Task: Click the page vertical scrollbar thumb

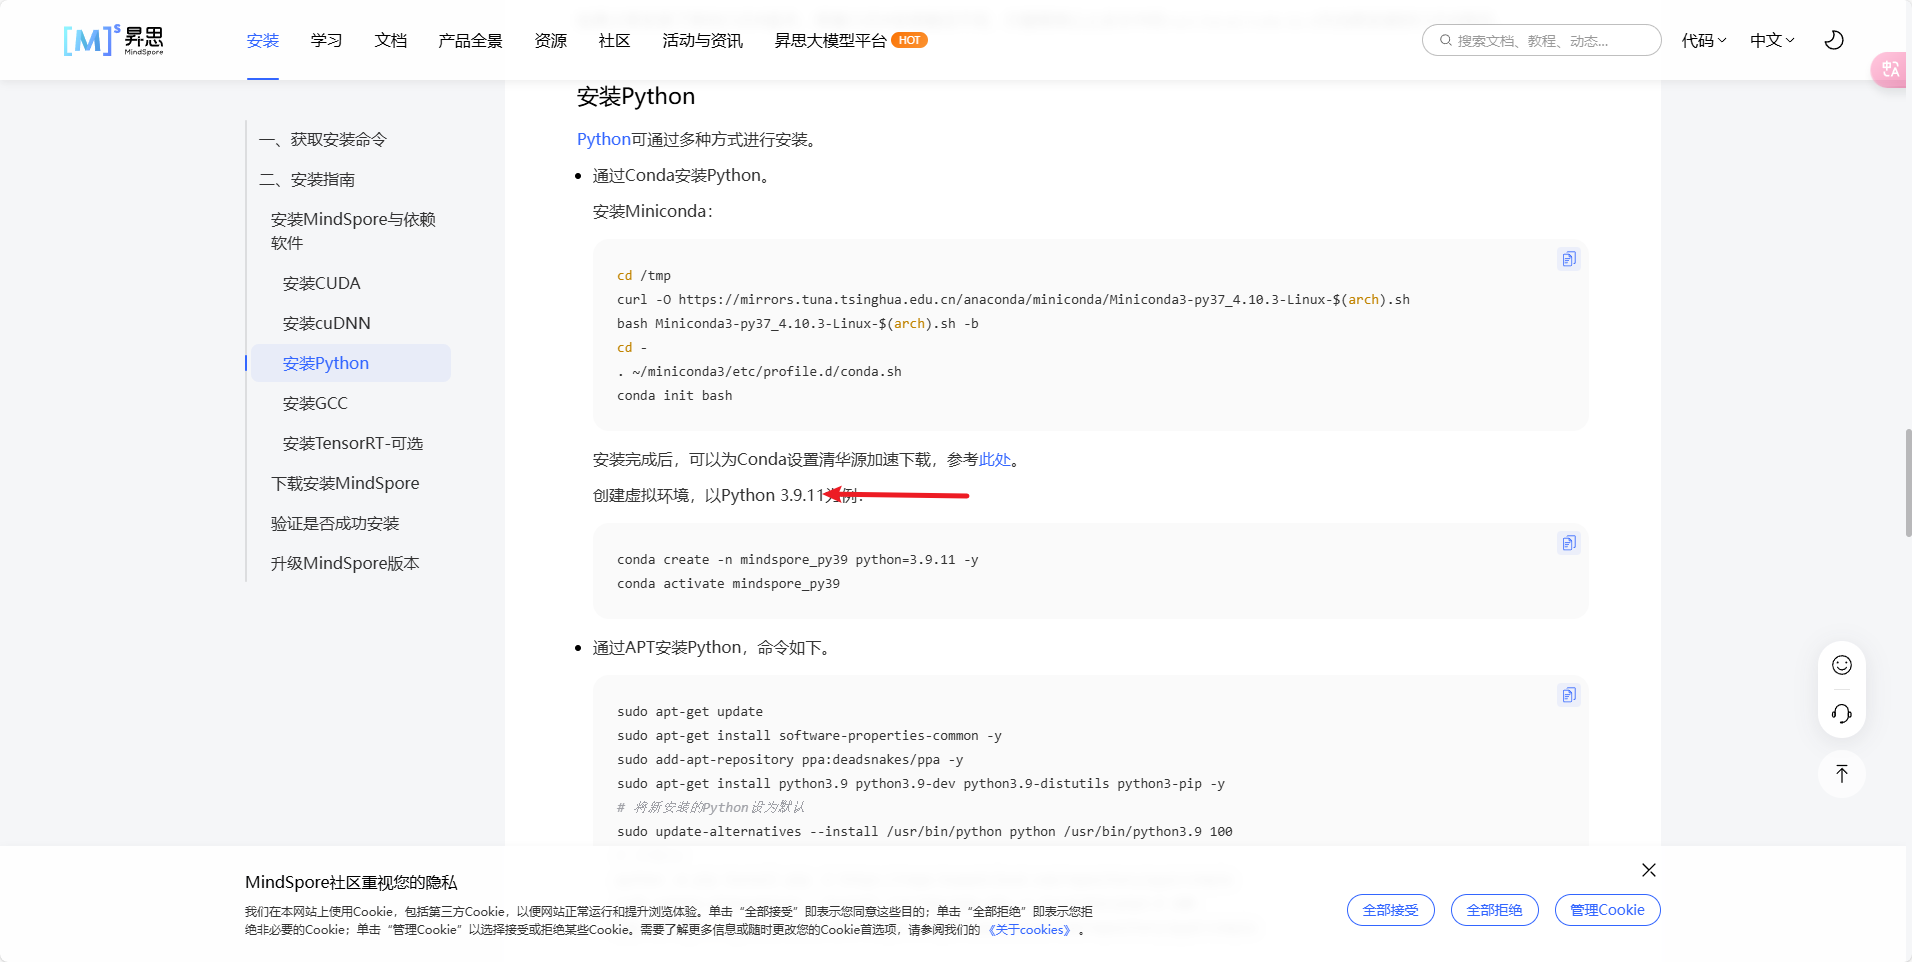Action: [1908, 484]
